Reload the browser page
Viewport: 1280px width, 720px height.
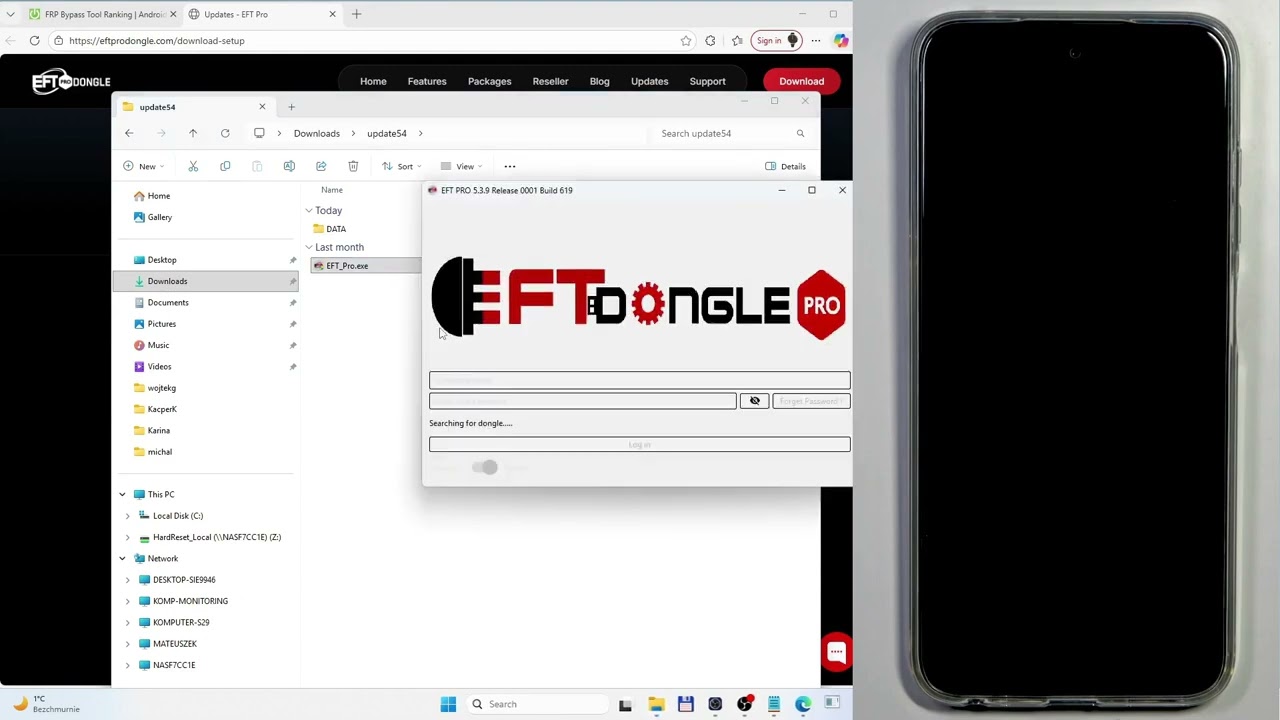pos(34,41)
